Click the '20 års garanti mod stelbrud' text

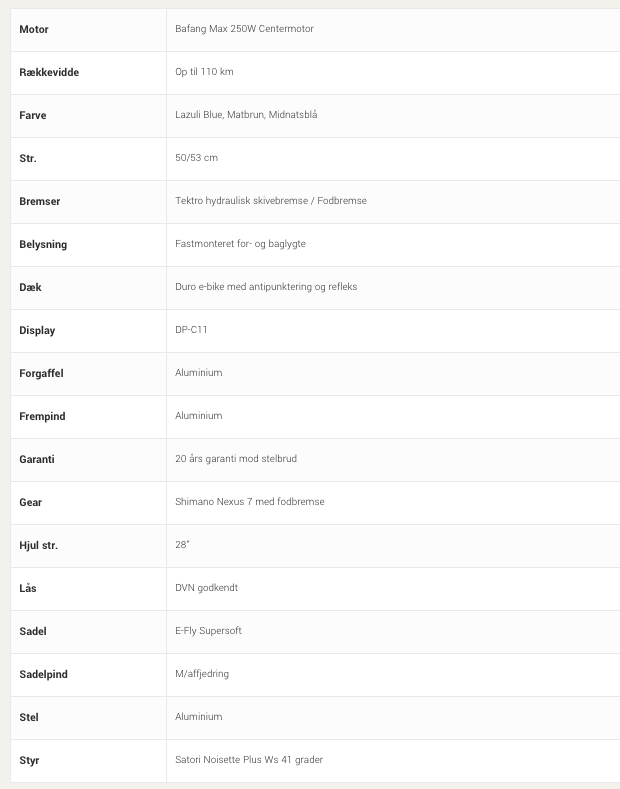pos(235,459)
